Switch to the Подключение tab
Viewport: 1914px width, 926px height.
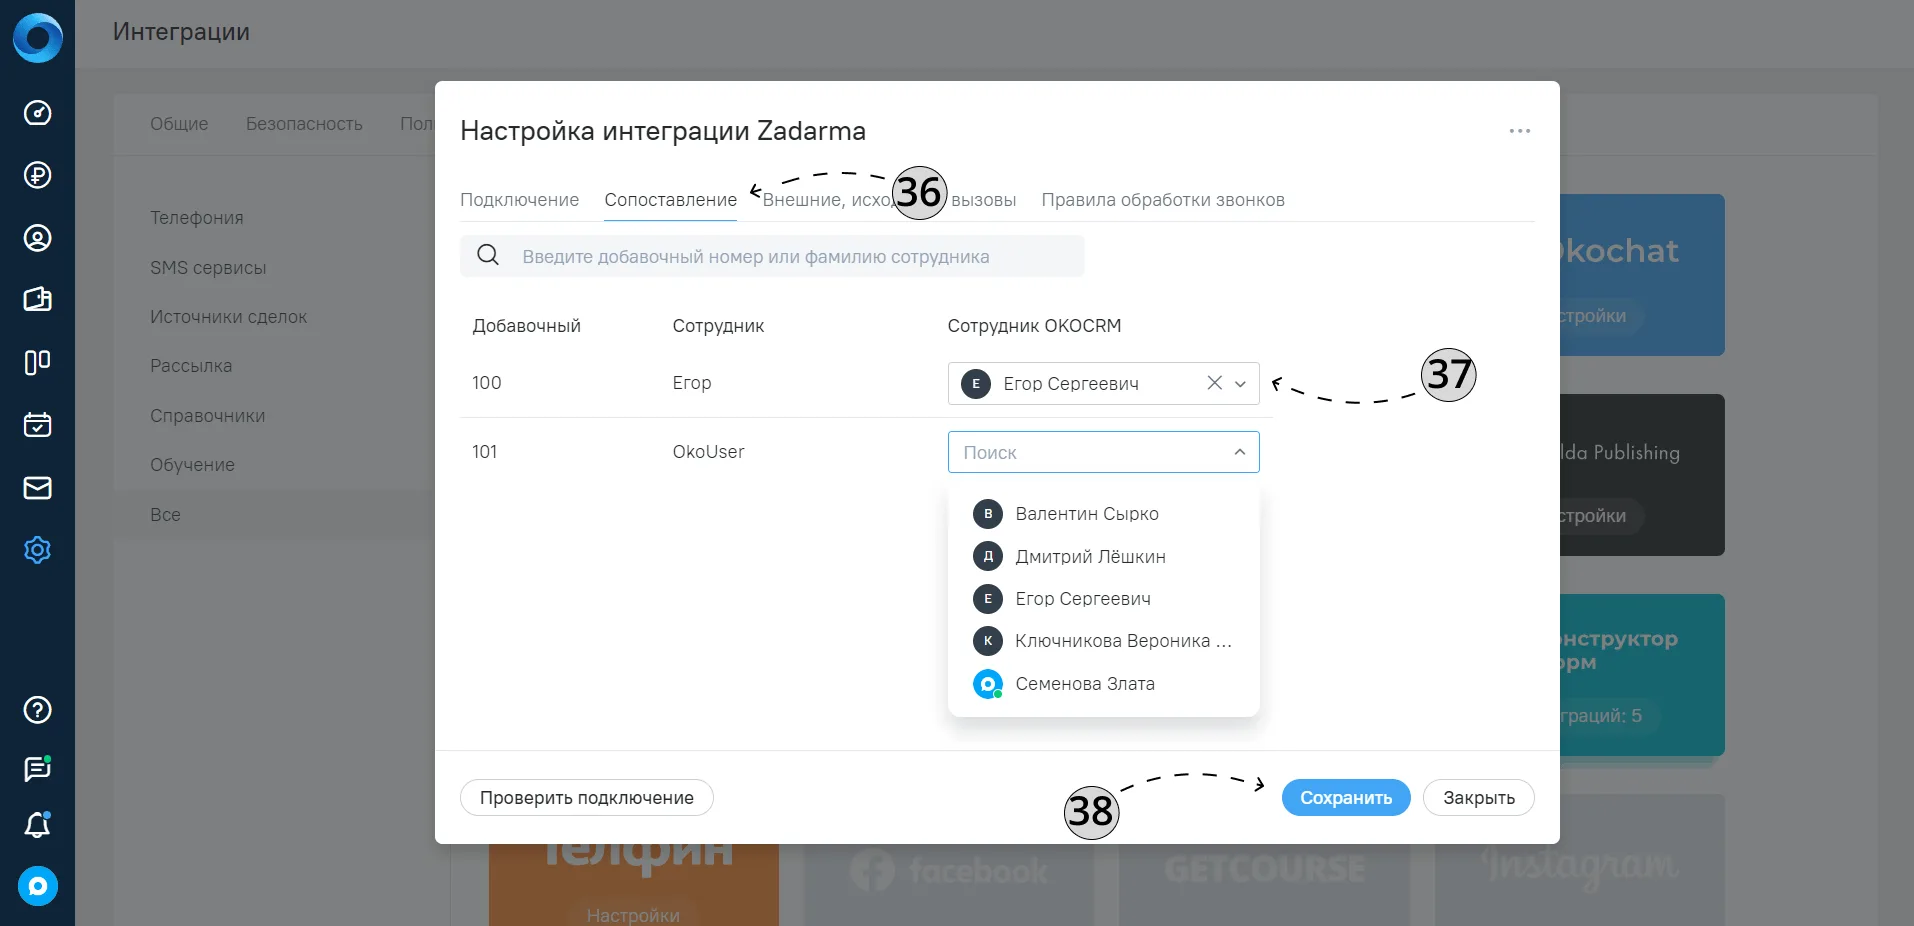tap(519, 200)
